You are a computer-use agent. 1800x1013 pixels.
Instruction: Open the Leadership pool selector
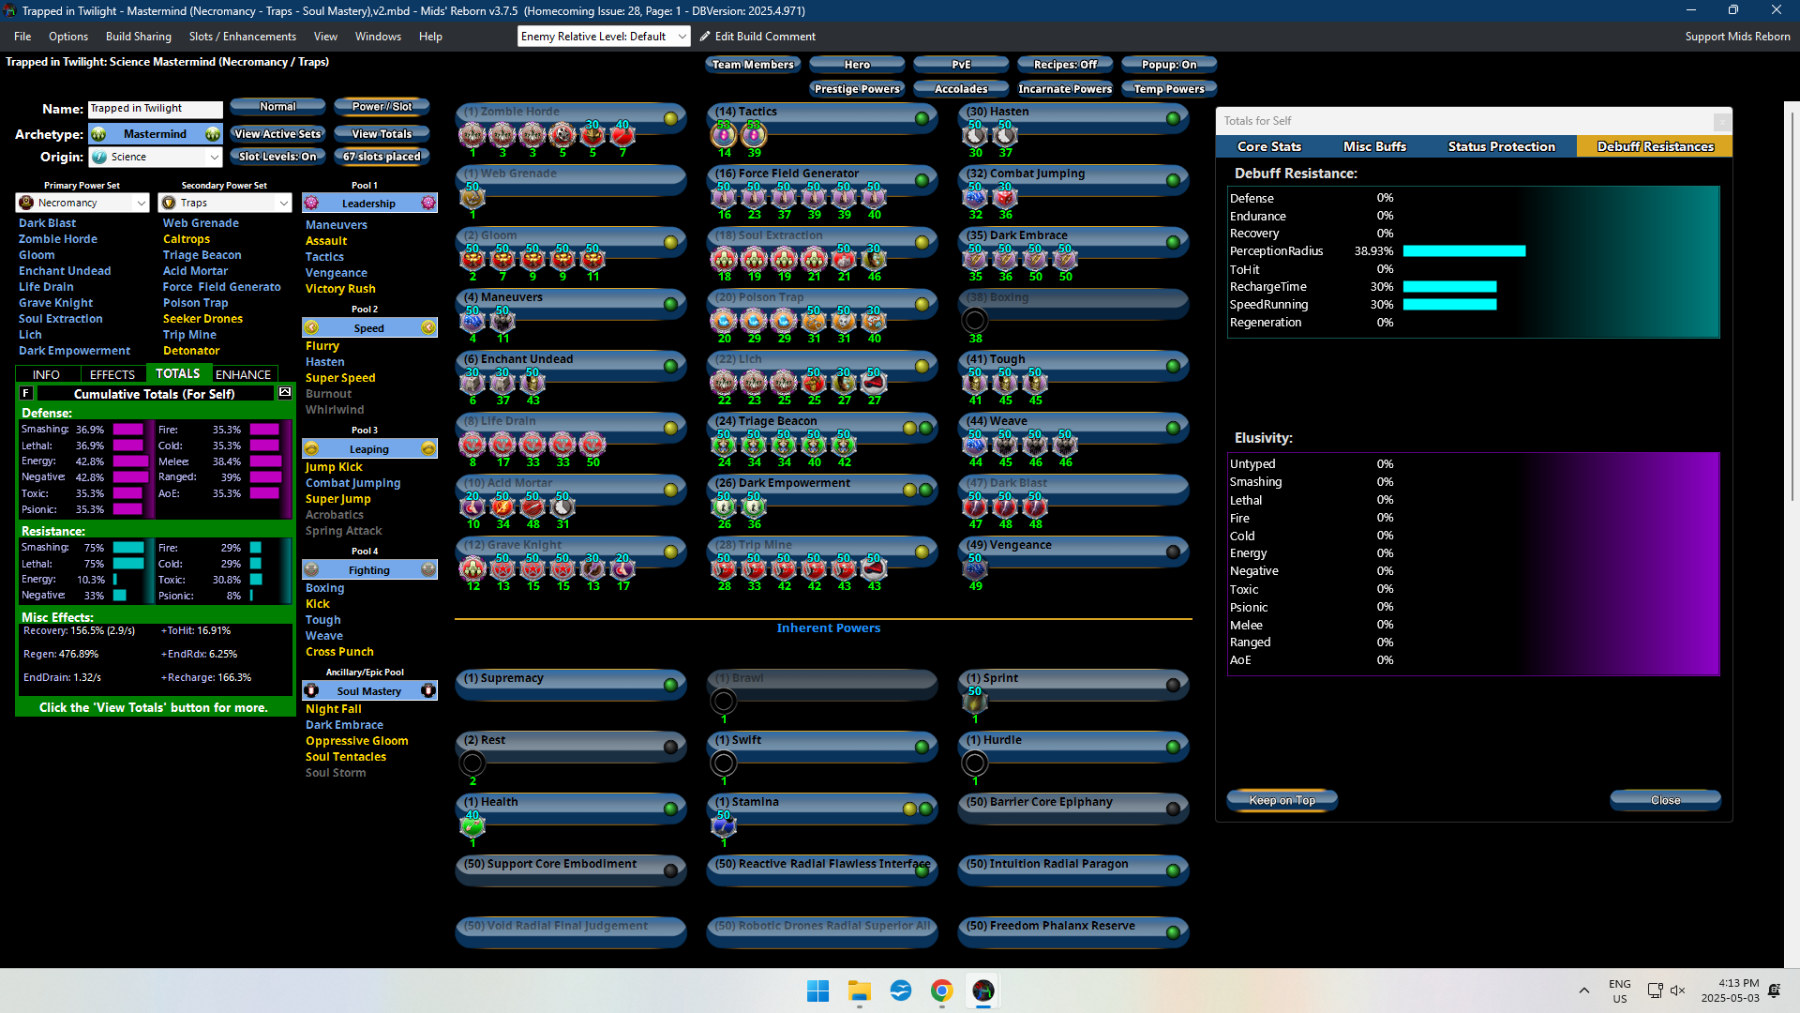pyautogui.click(x=370, y=203)
